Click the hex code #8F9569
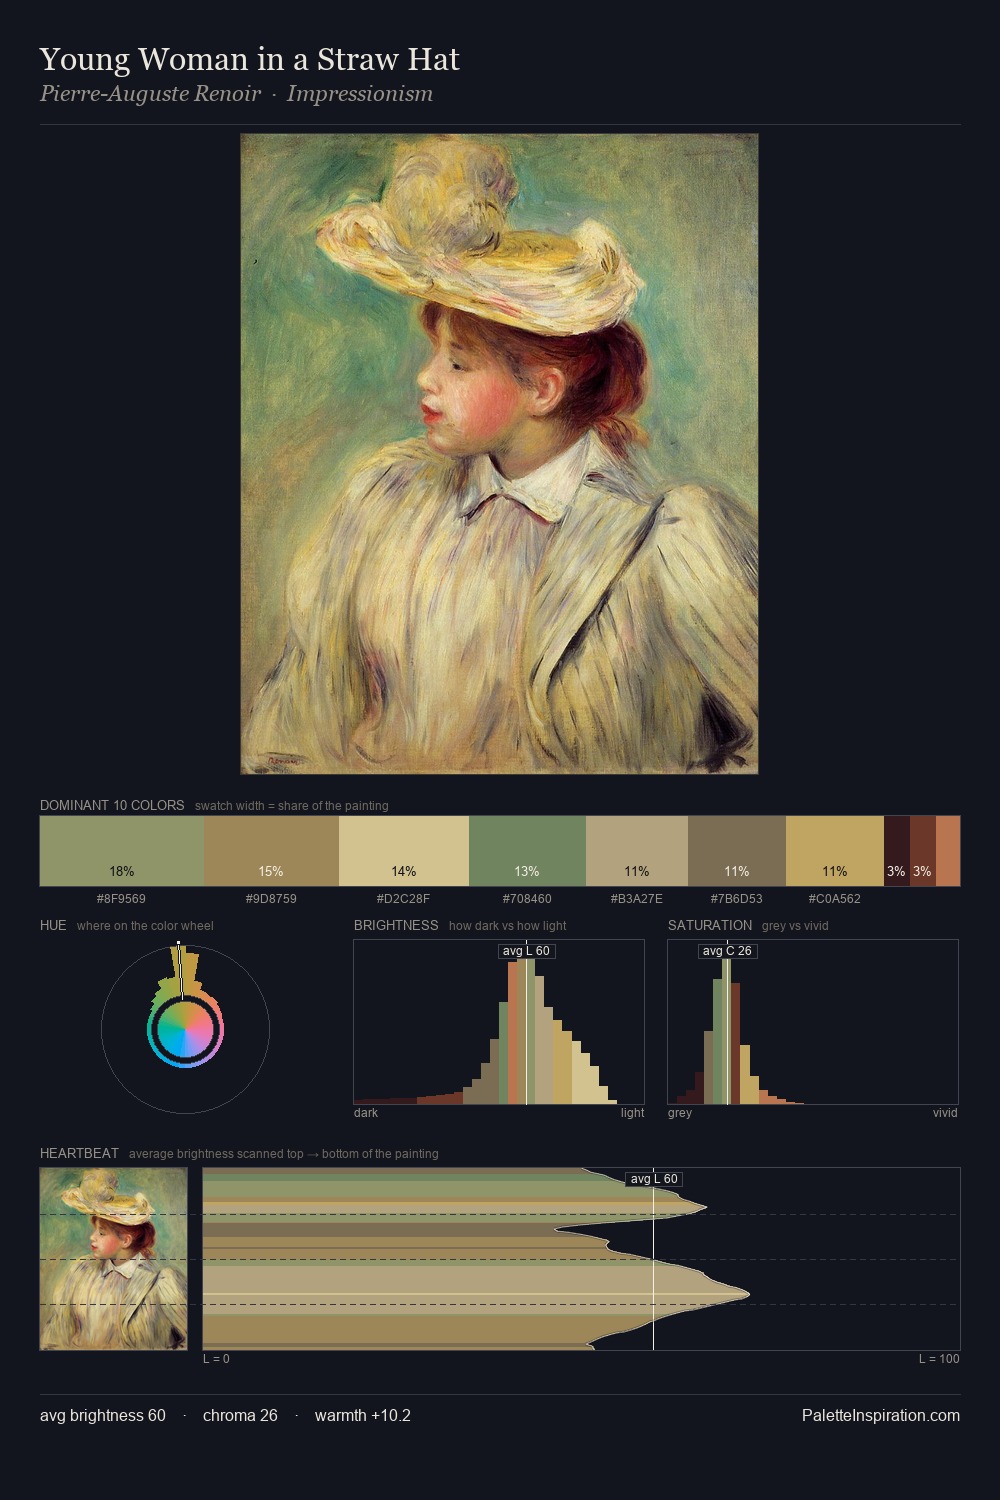Image resolution: width=1000 pixels, height=1500 pixels. [x=121, y=899]
